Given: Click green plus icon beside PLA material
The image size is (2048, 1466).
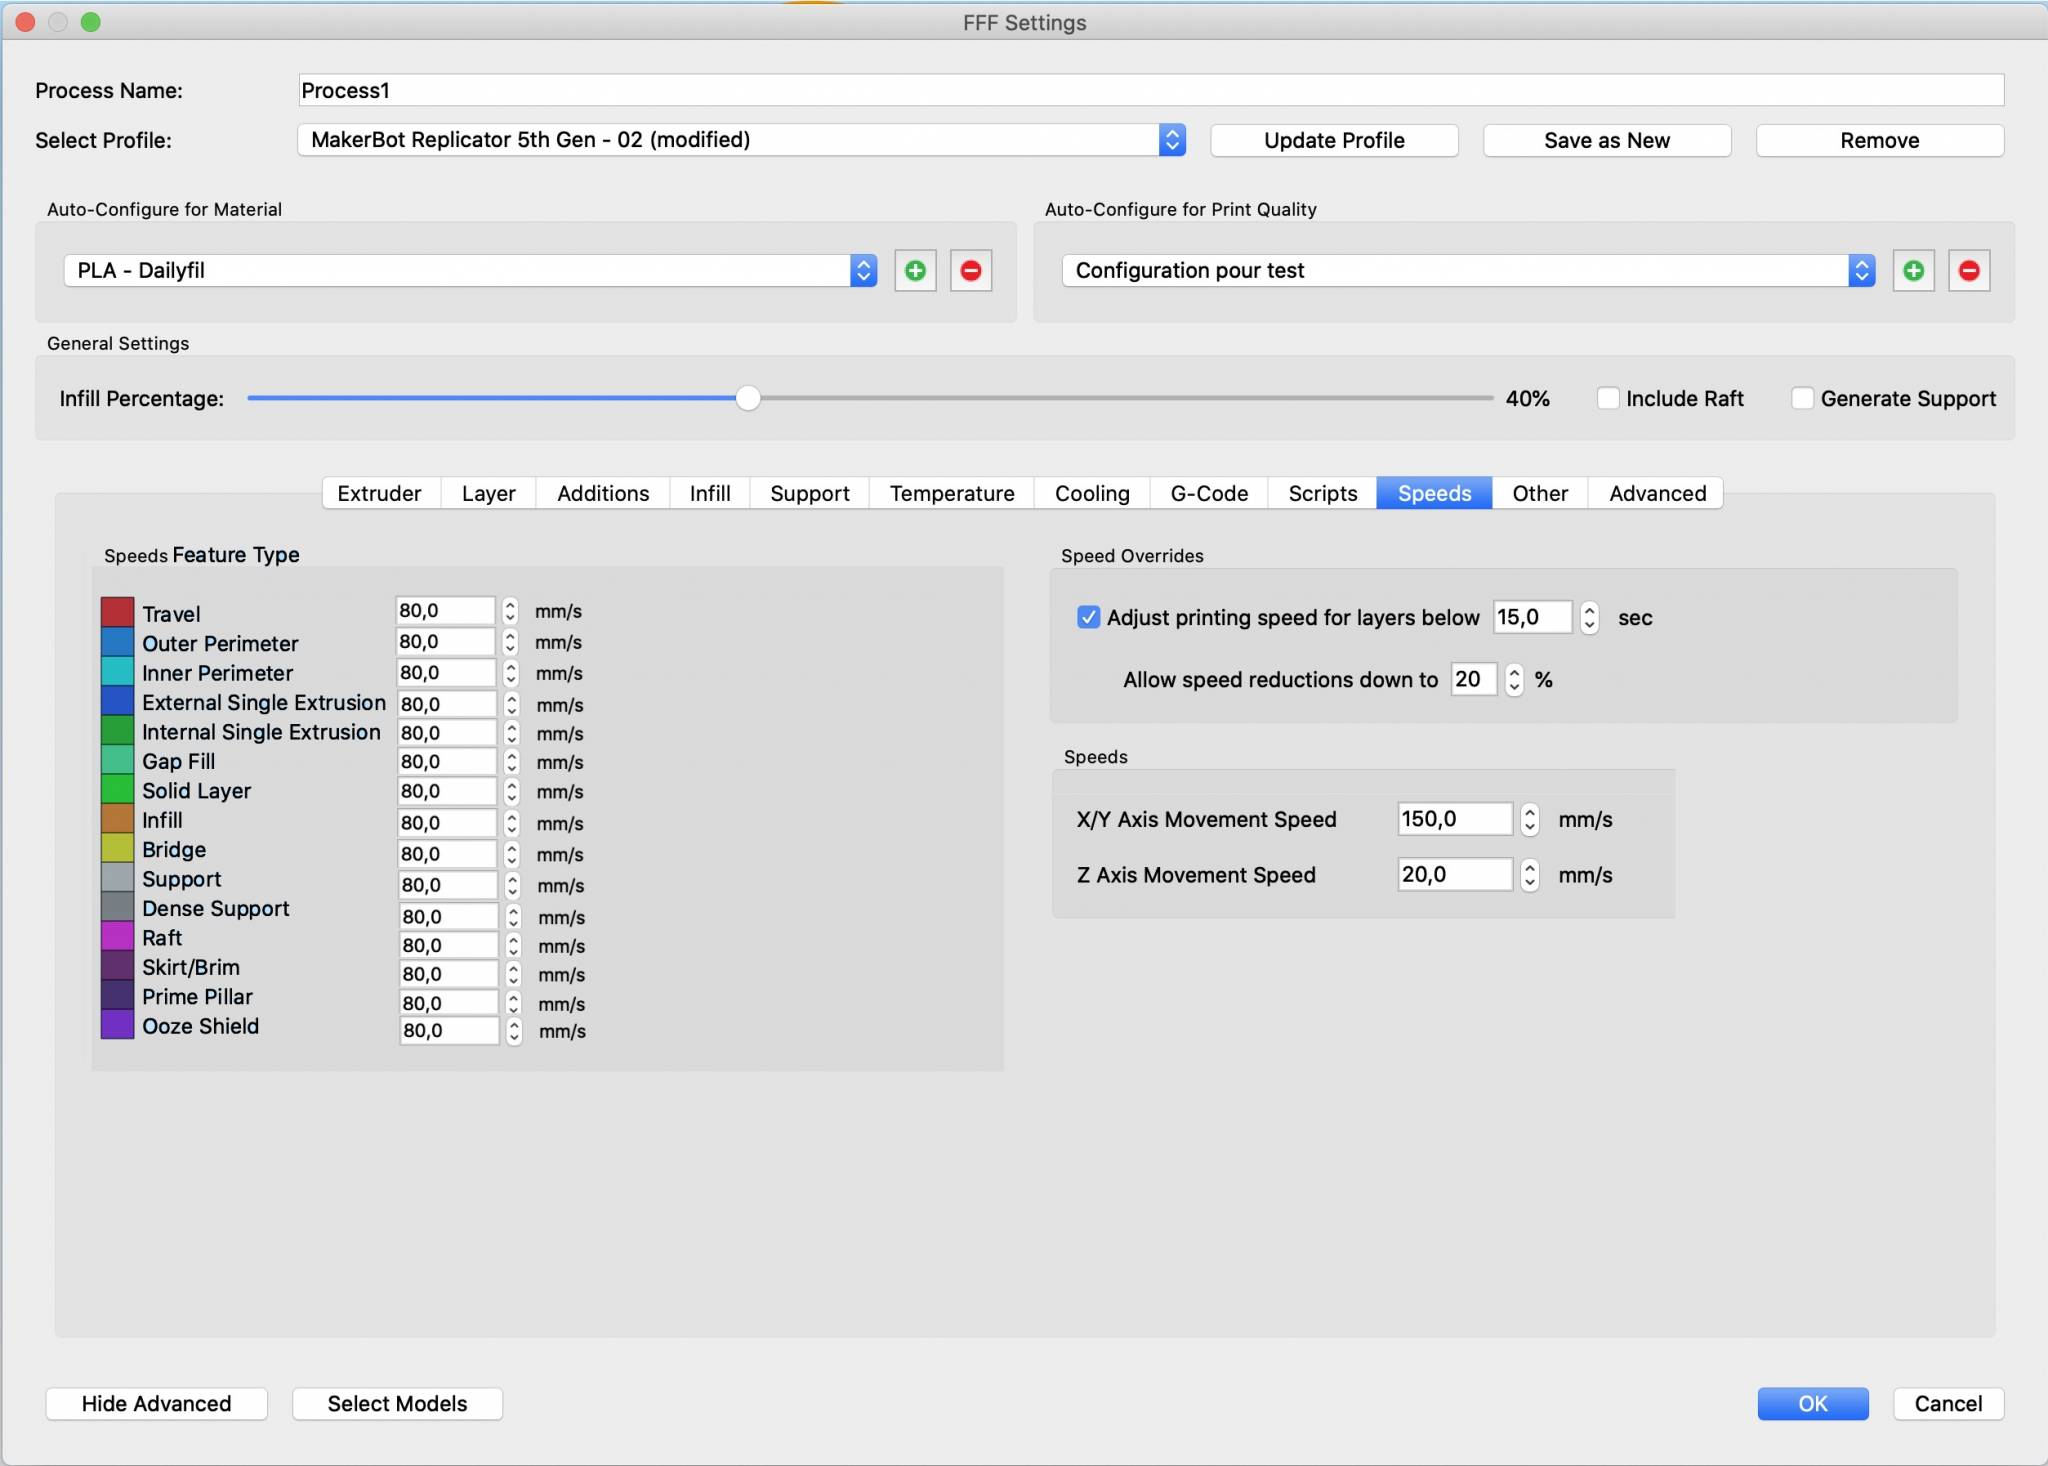Looking at the screenshot, I should click(x=914, y=270).
